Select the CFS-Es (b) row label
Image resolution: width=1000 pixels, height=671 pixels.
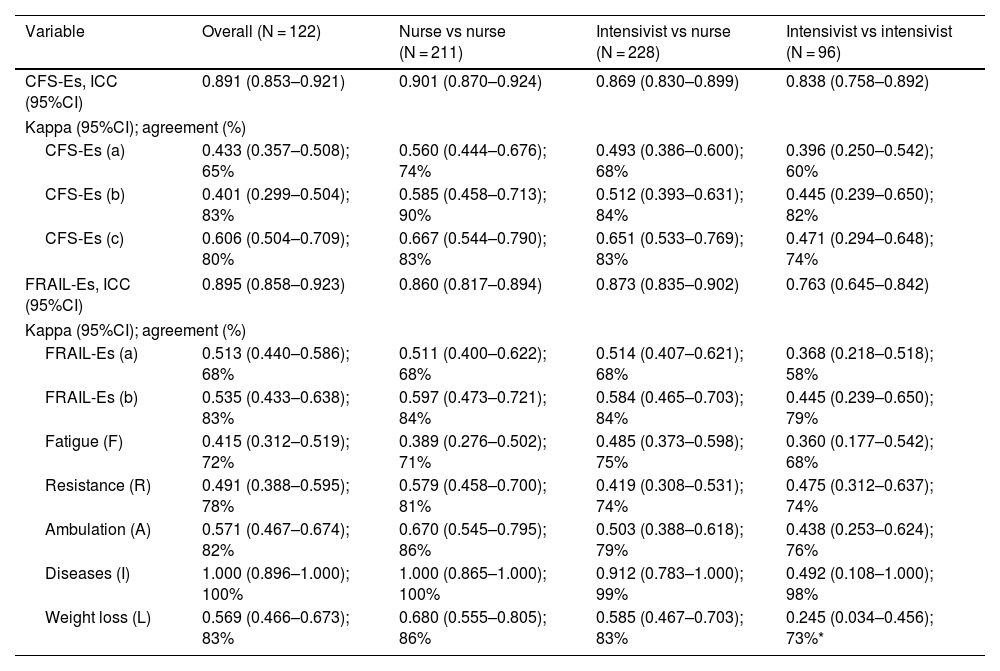[x=85, y=195]
